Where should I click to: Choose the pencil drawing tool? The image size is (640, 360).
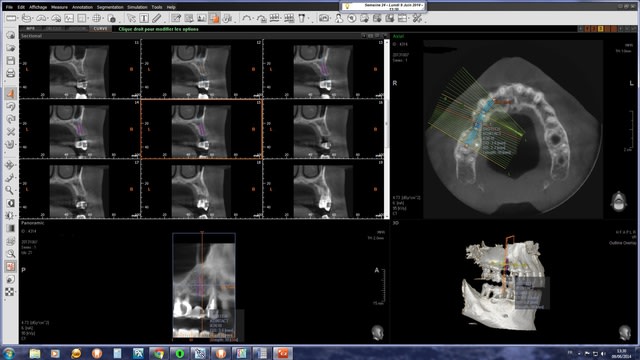157,18
